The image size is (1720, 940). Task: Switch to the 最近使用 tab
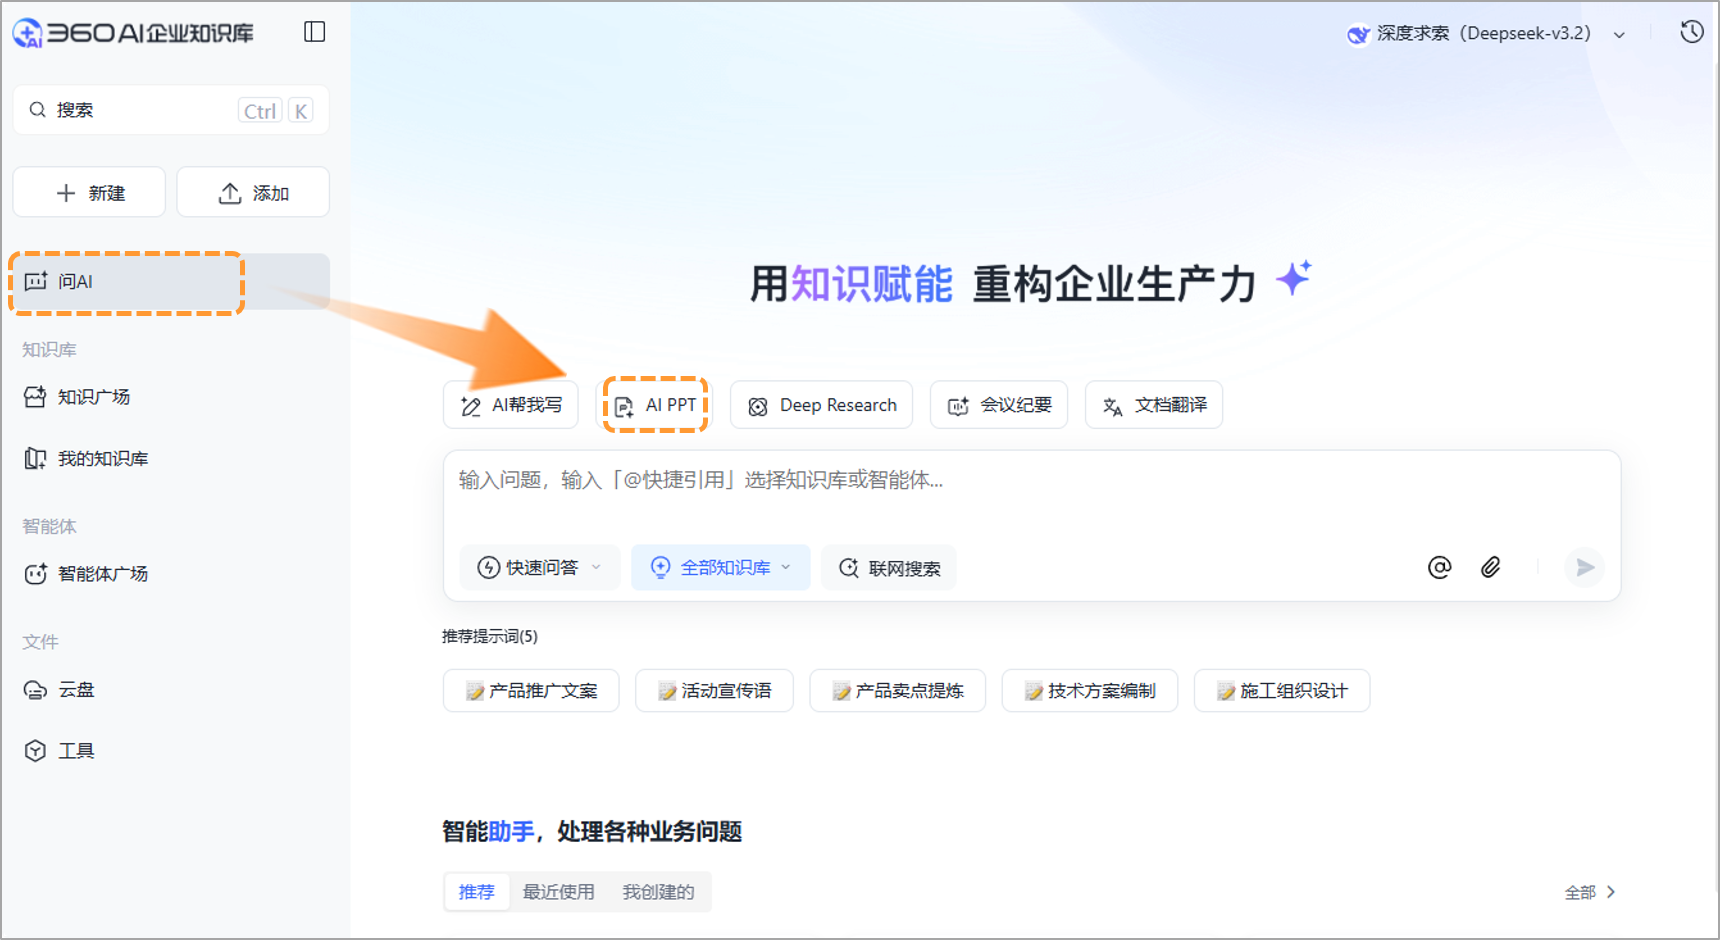click(559, 891)
